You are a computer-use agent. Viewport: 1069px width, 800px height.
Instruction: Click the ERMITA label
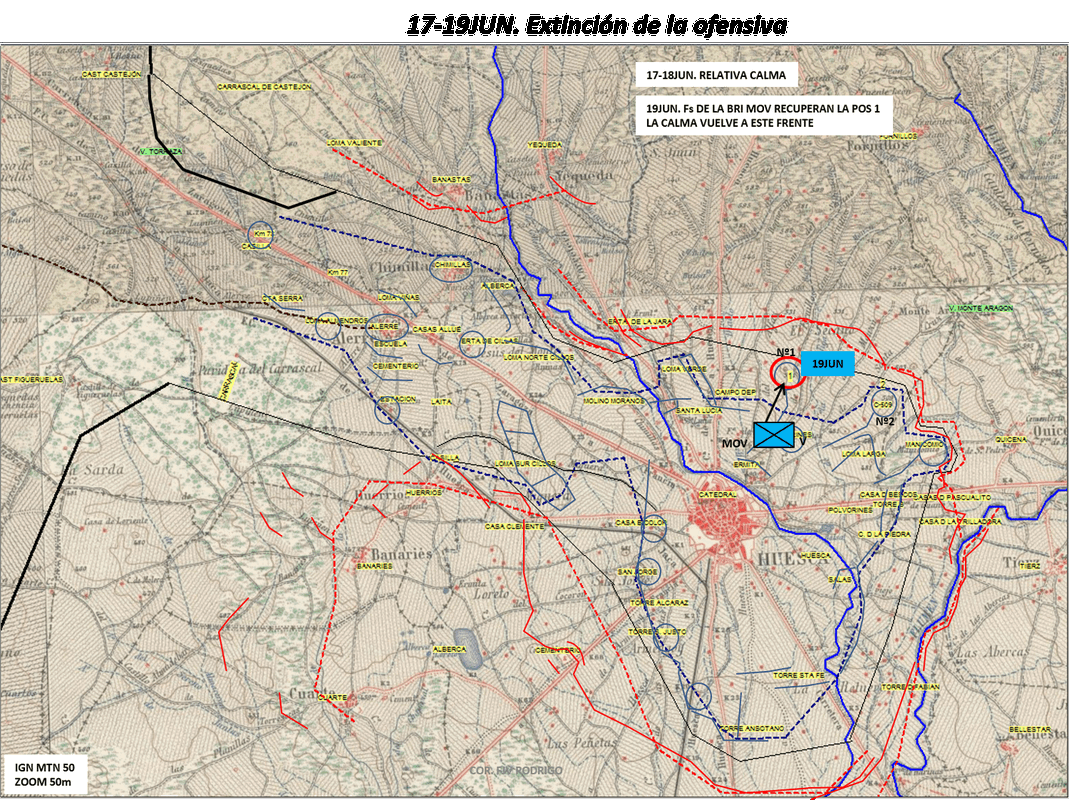tap(747, 464)
